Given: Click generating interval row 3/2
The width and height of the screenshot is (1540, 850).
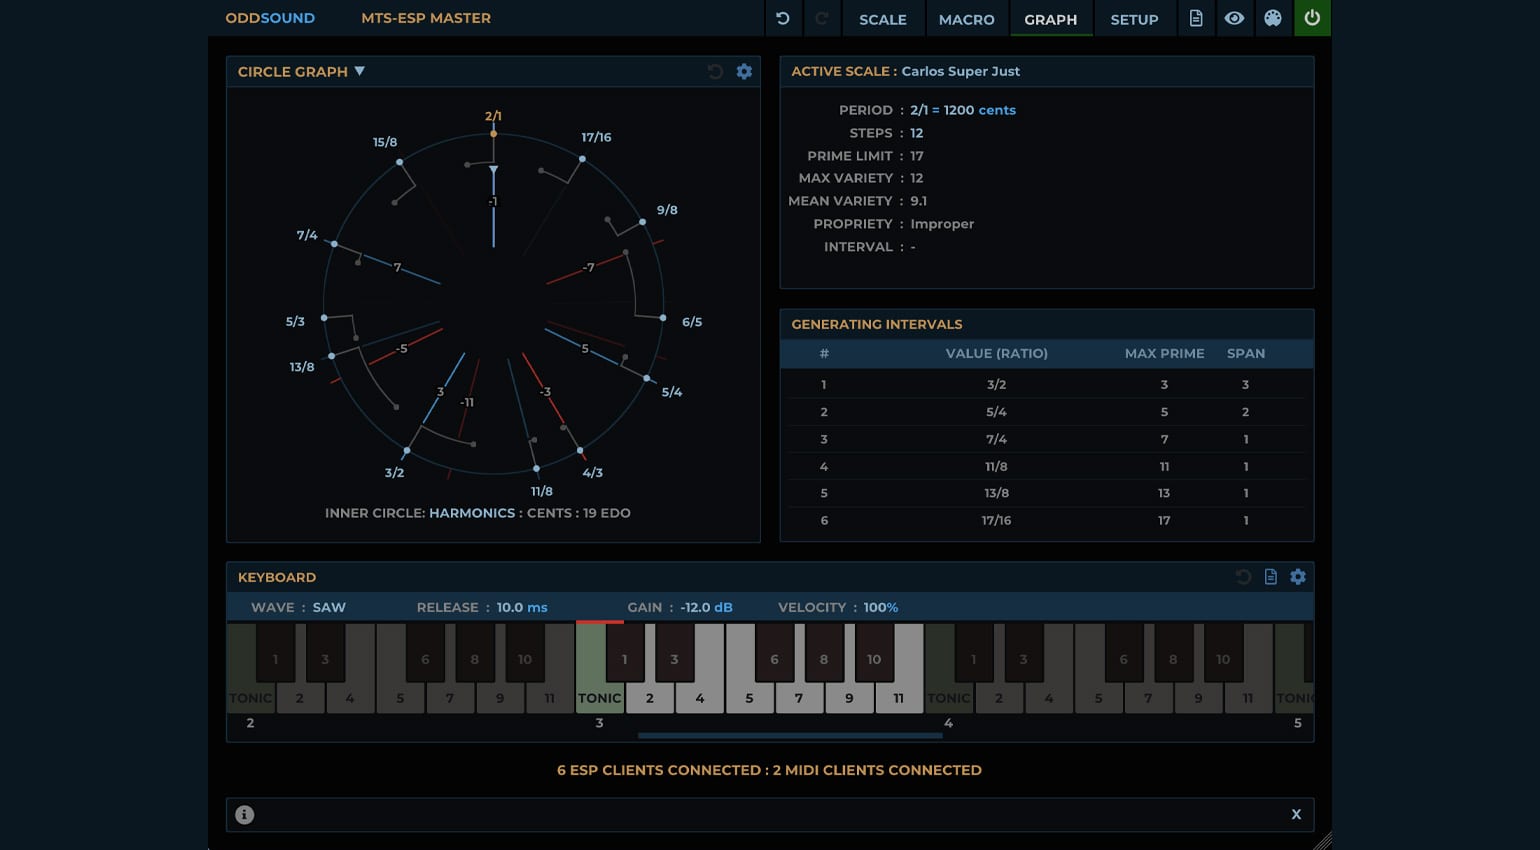Looking at the screenshot, I should (1046, 385).
